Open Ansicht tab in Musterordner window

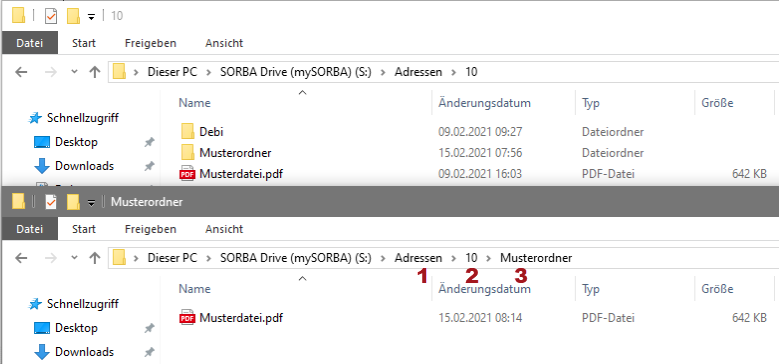[224, 229]
